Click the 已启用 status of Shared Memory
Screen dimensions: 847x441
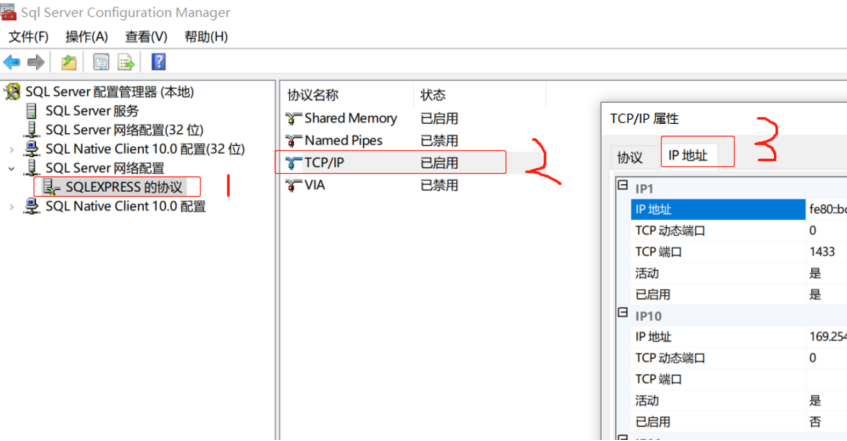[439, 118]
